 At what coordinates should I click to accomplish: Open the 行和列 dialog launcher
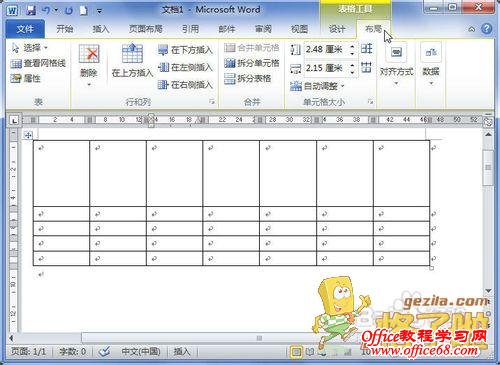[212, 101]
